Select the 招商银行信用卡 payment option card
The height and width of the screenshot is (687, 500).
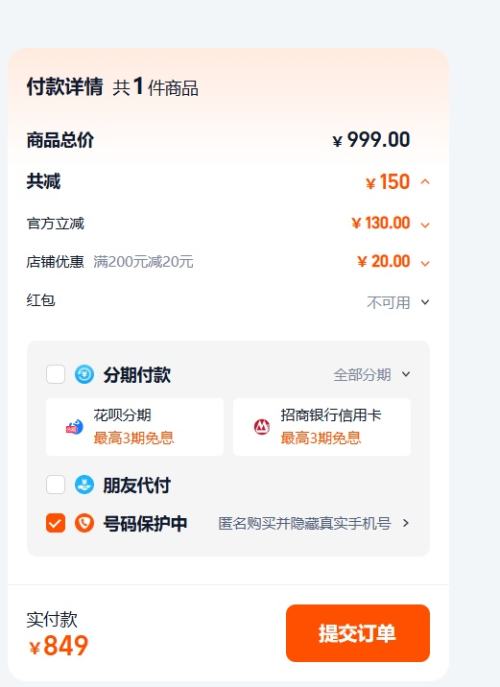(x=322, y=427)
